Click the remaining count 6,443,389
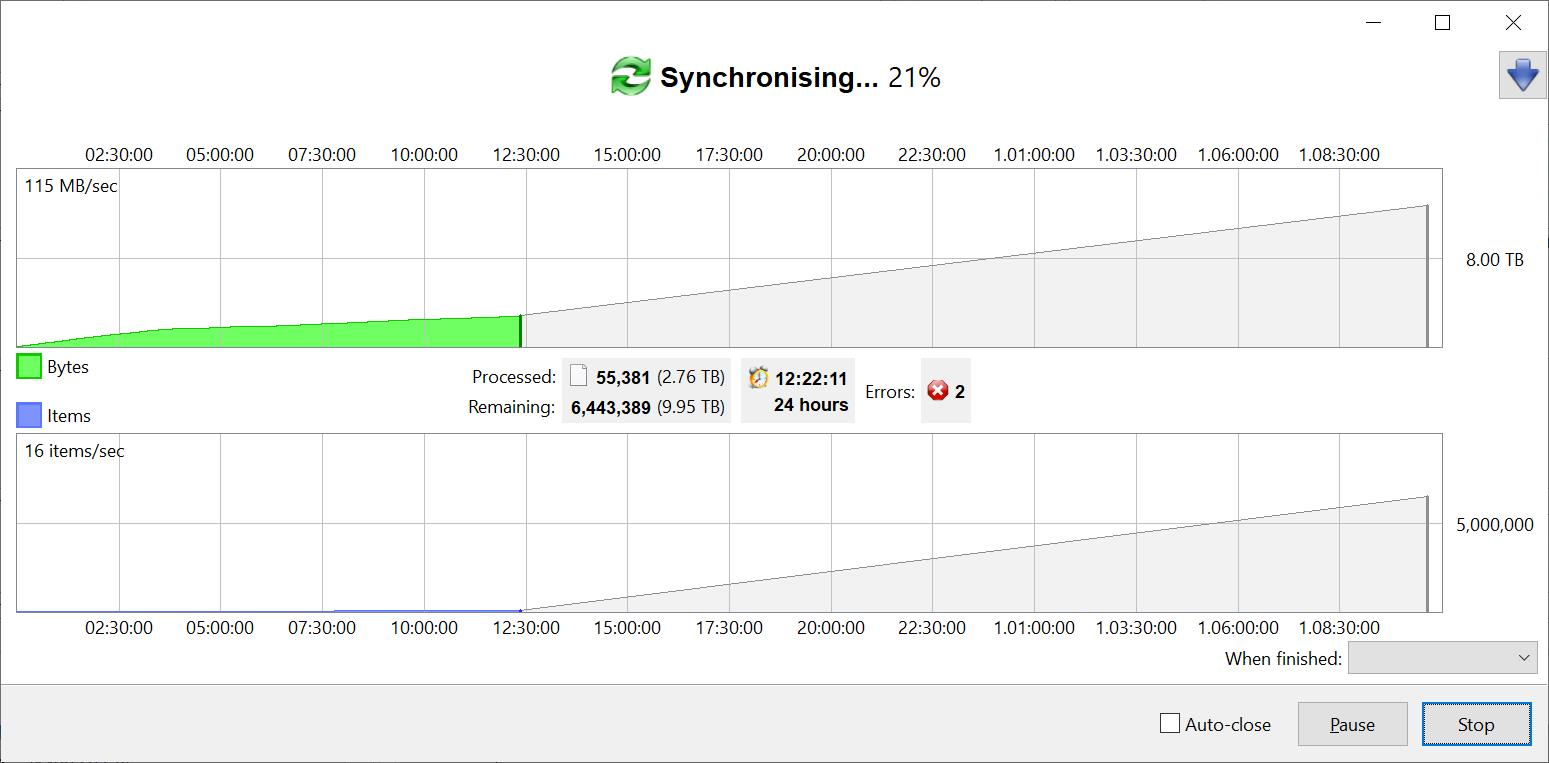Image resolution: width=1549 pixels, height=763 pixels. click(611, 408)
